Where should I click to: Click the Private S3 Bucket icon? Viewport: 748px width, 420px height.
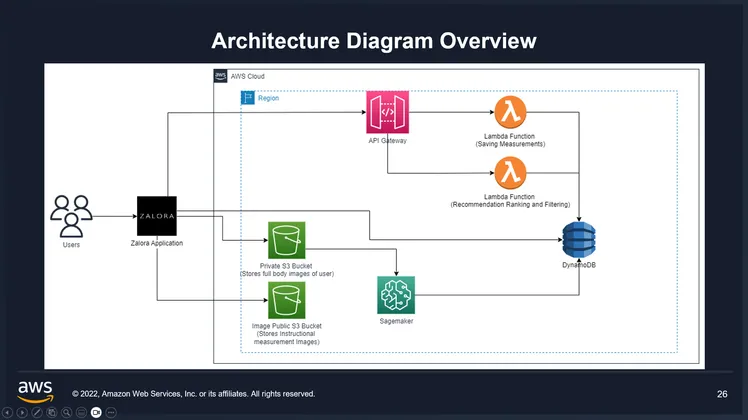[x=287, y=240]
